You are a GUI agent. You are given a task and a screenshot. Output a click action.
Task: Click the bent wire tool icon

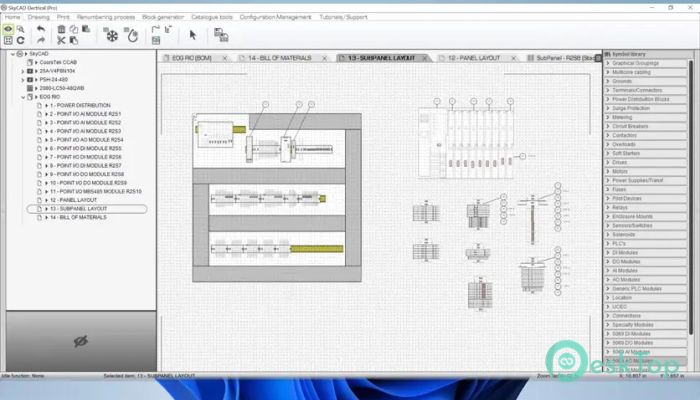[x=155, y=29]
